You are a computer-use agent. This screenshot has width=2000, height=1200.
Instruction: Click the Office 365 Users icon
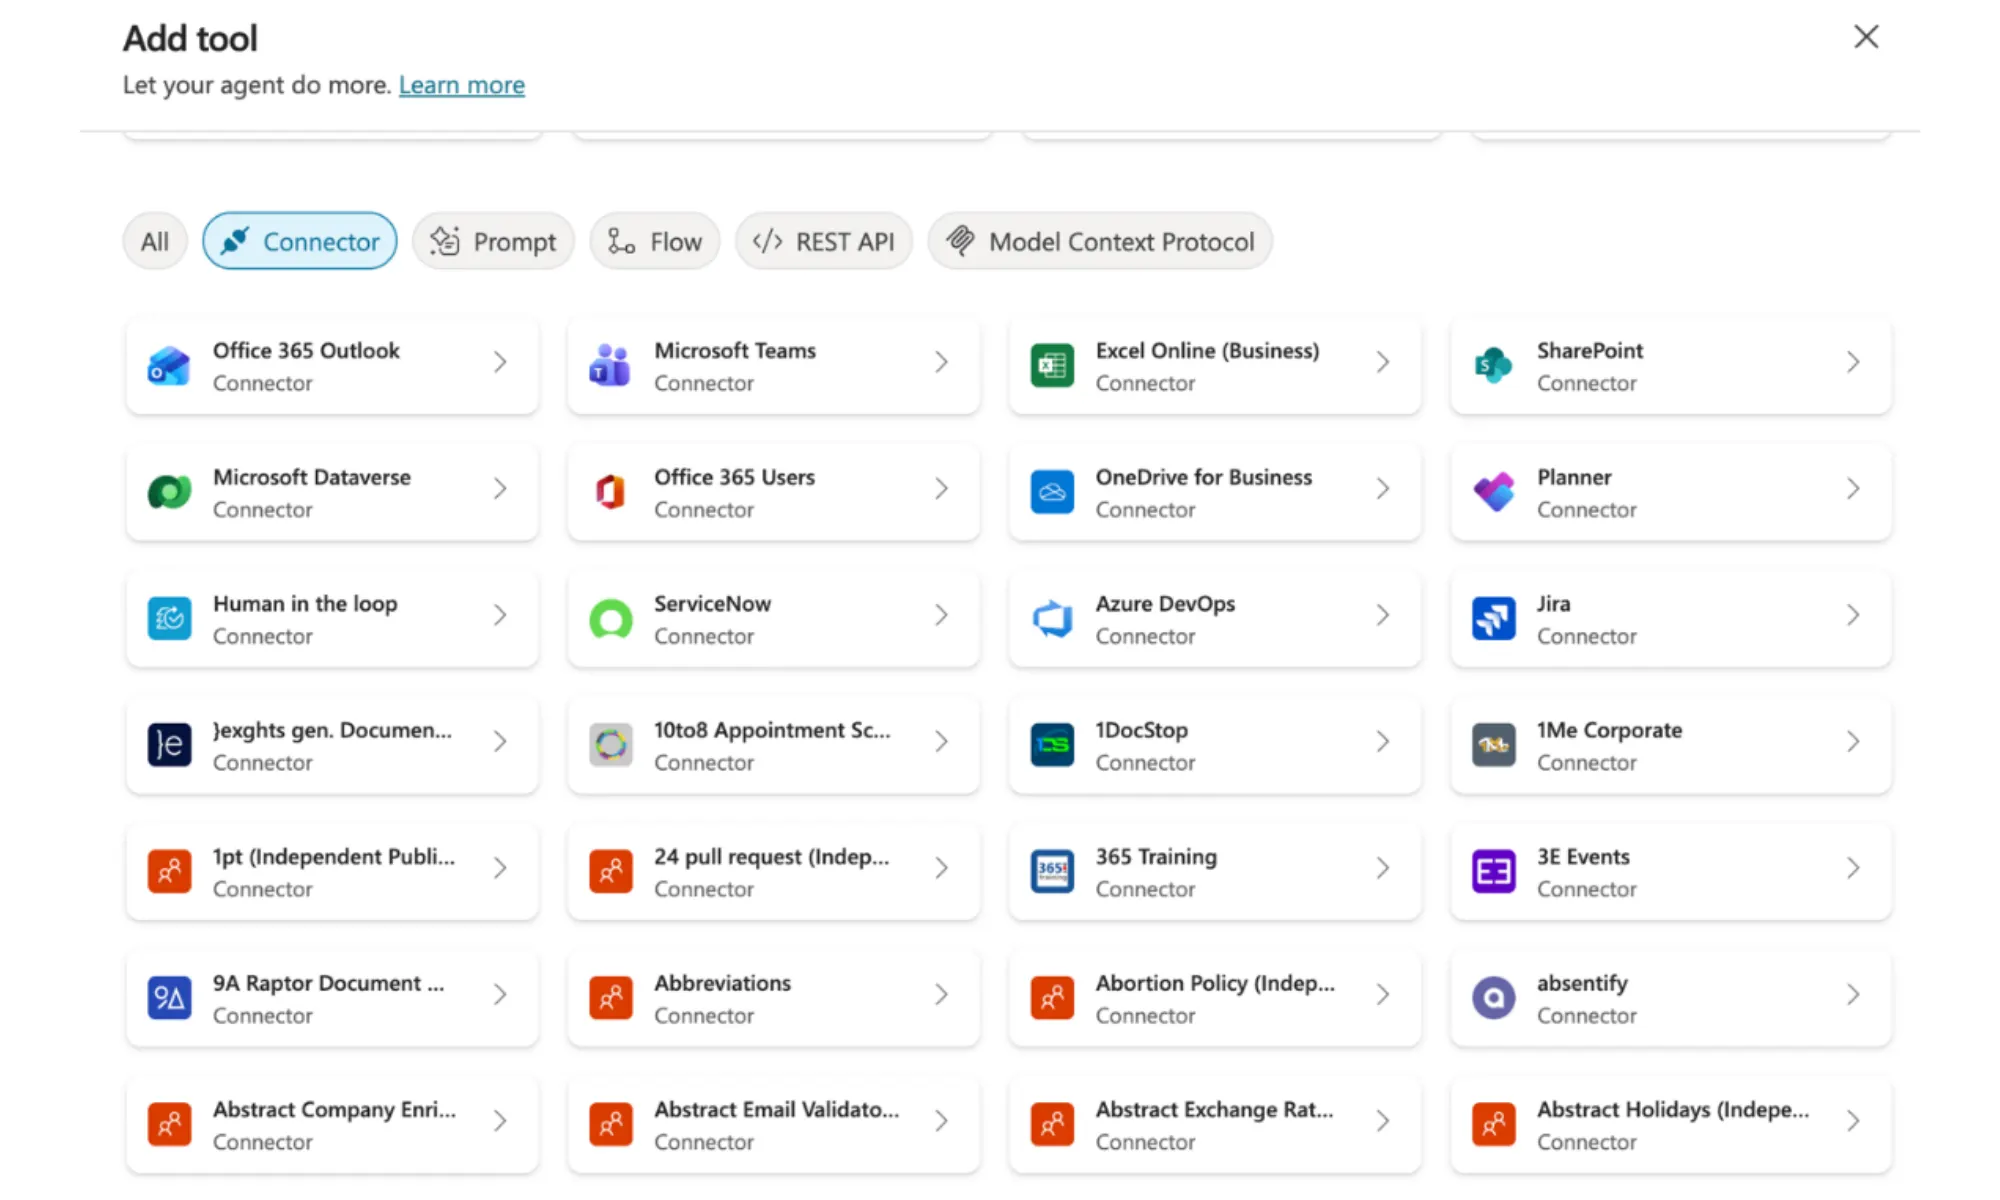610,492
